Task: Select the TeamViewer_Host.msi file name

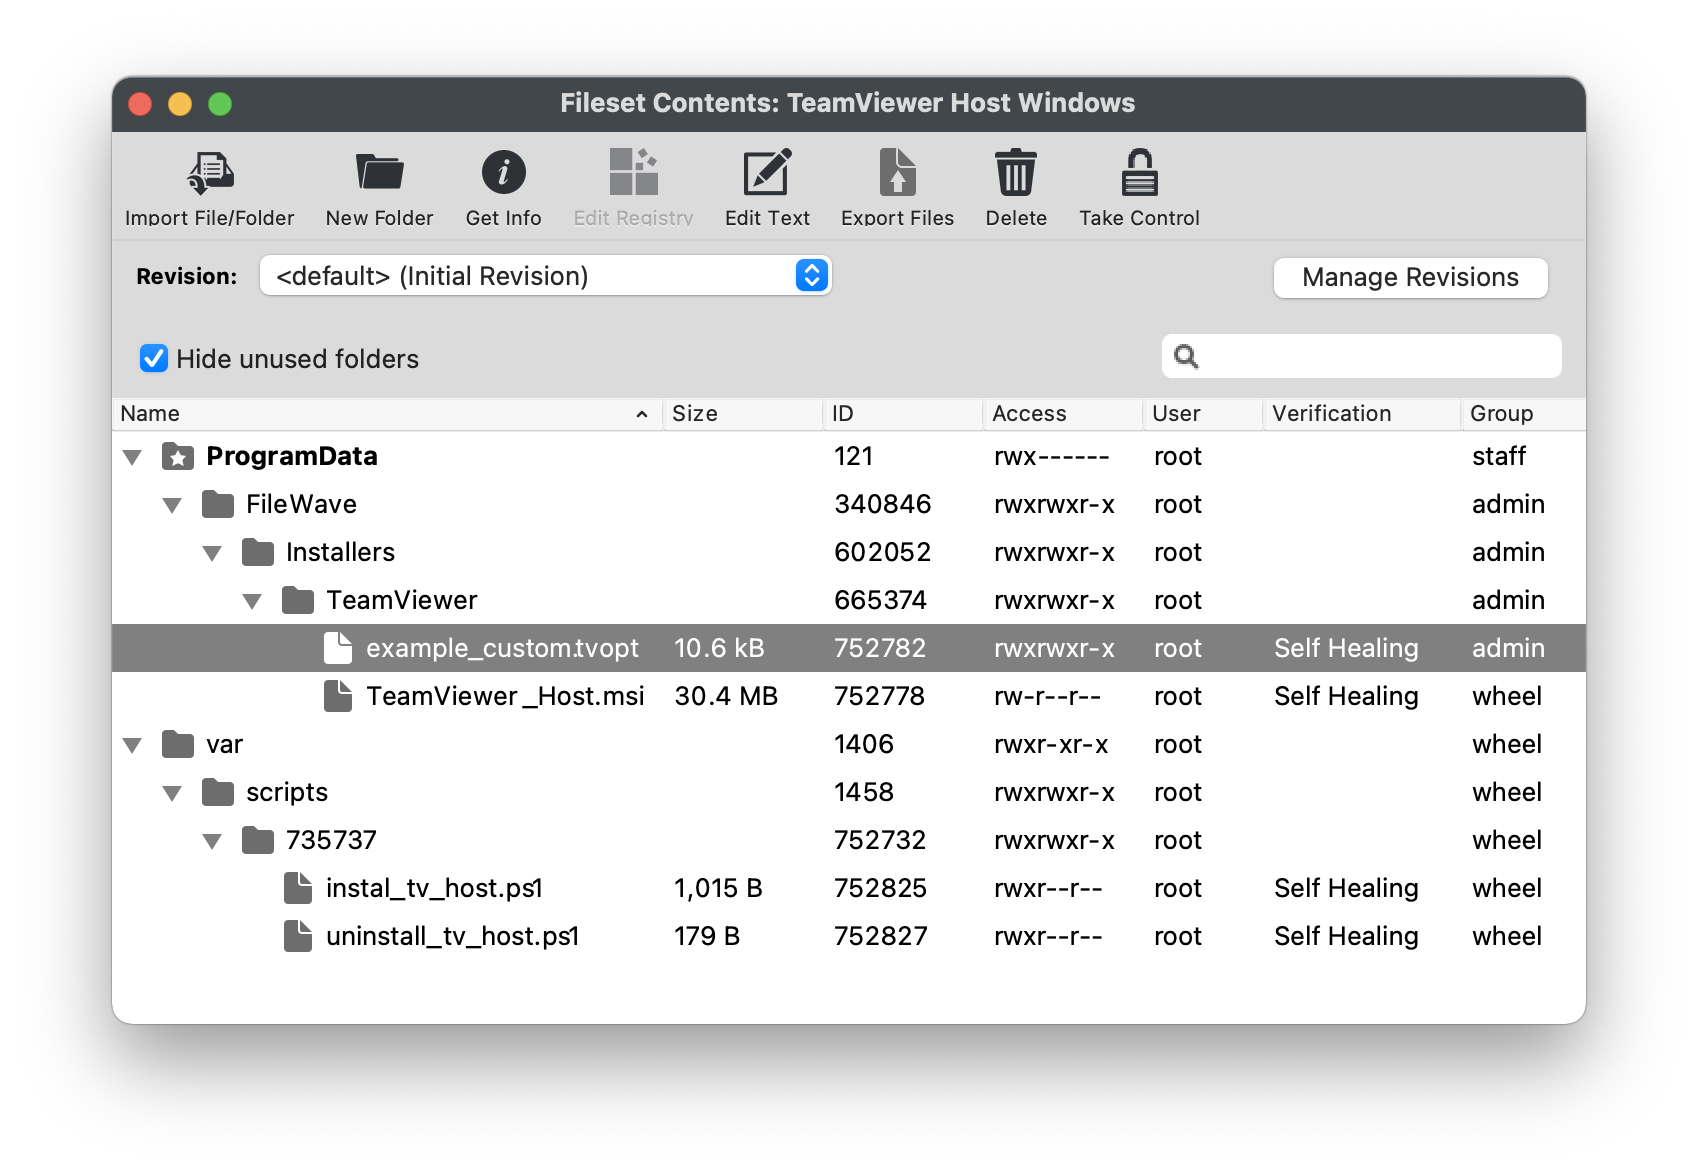Action: 505,696
